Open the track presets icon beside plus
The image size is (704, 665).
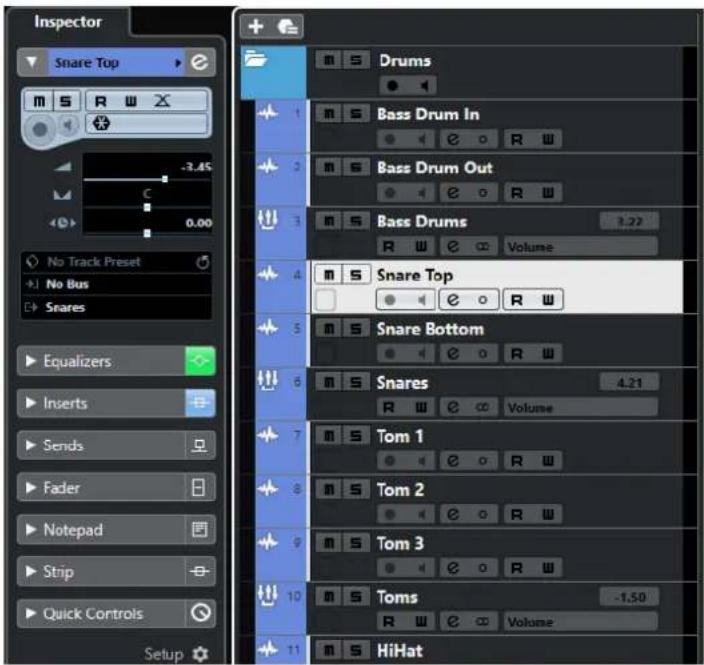287,26
